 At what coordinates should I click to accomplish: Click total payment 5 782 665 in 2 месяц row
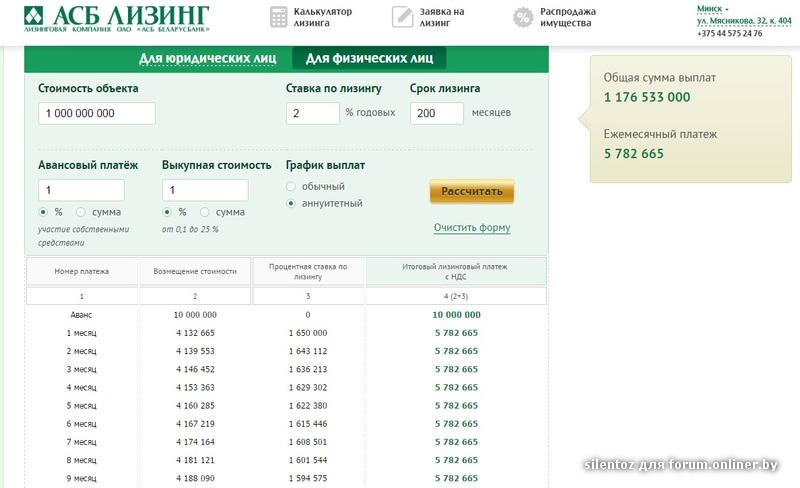point(457,351)
